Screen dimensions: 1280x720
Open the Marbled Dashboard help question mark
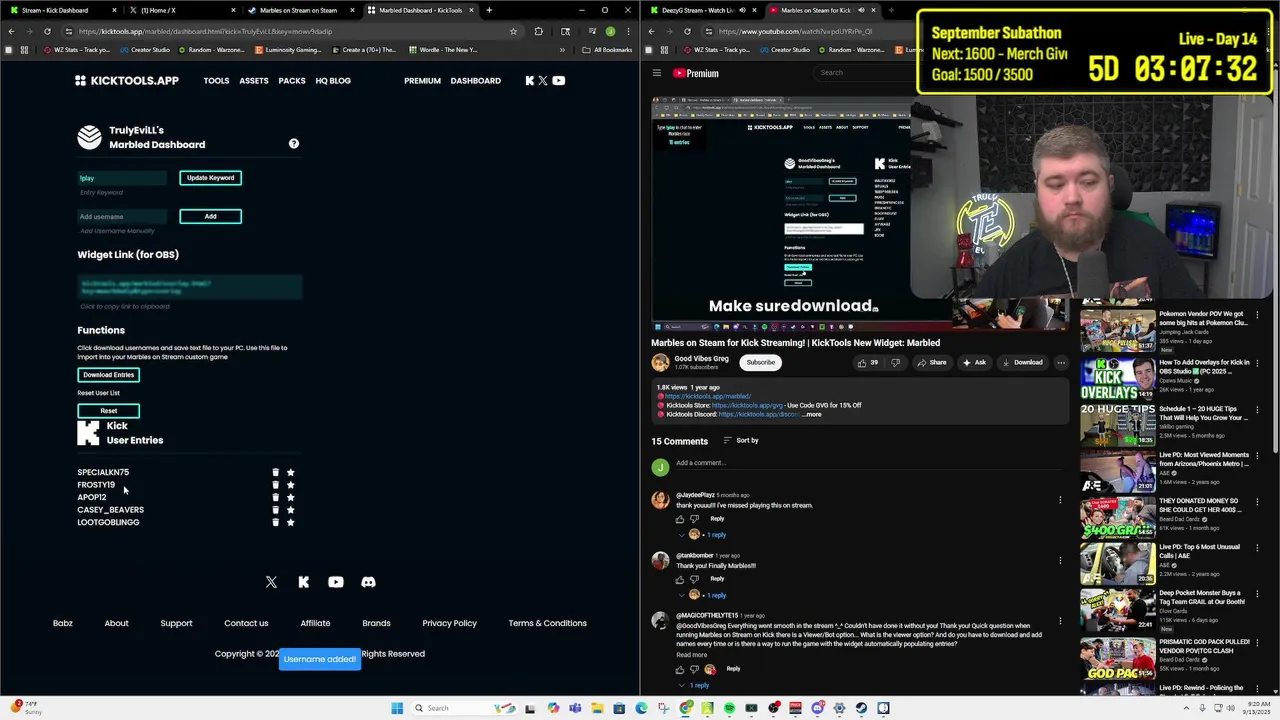(x=294, y=144)
